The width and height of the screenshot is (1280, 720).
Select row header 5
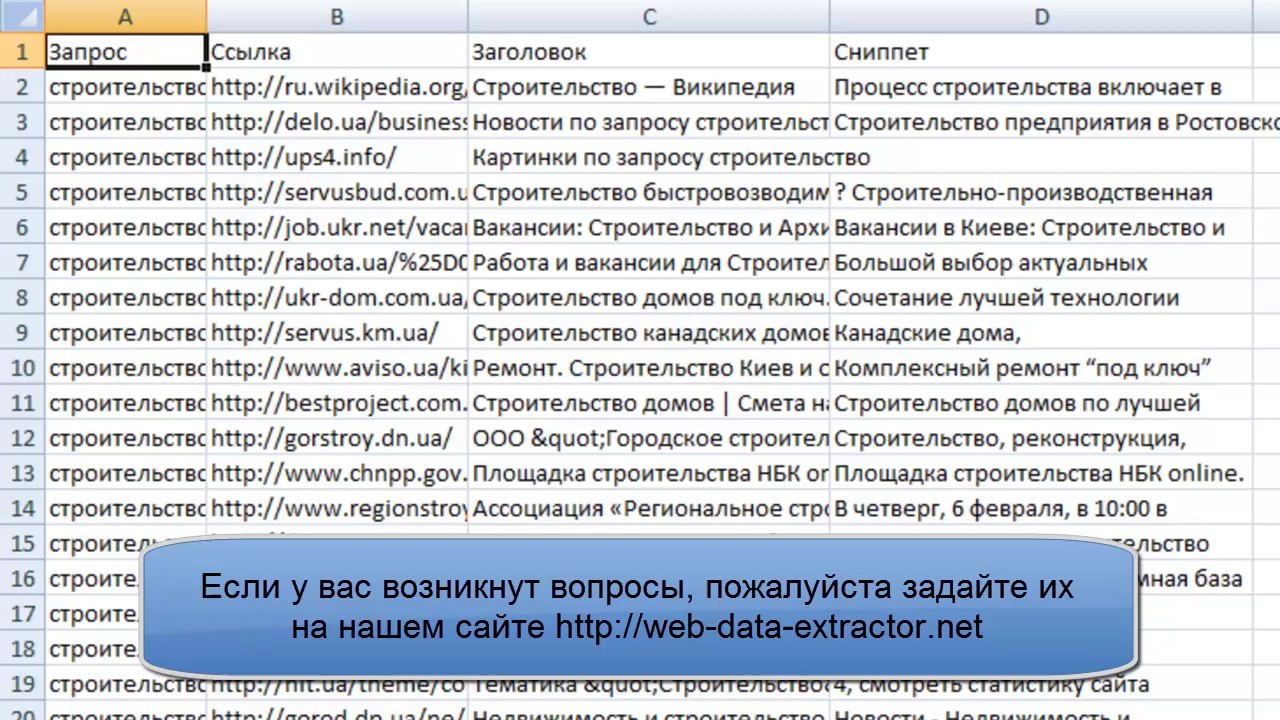pos(22,192)
